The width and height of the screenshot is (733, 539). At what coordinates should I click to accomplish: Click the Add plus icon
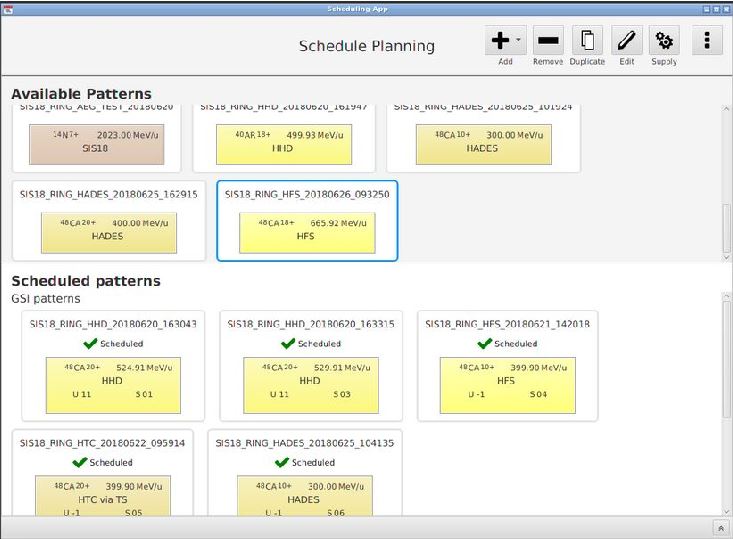point(499,41)
